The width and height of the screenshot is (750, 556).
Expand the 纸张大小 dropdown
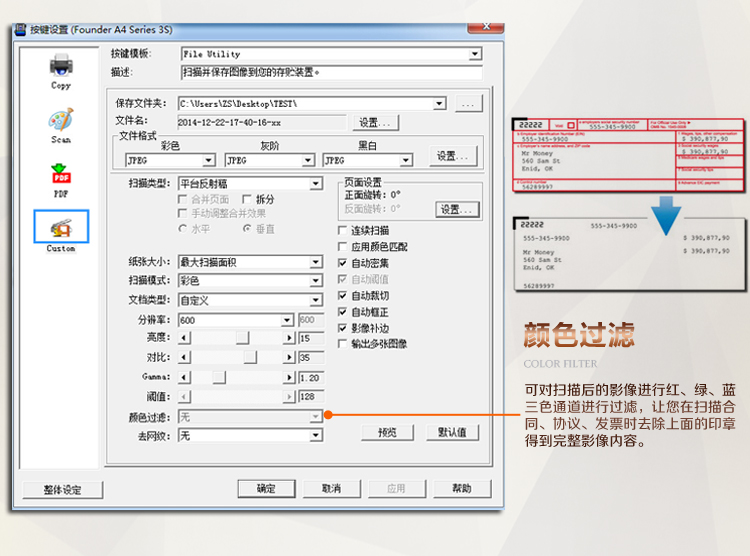click(x=315, y=262)
